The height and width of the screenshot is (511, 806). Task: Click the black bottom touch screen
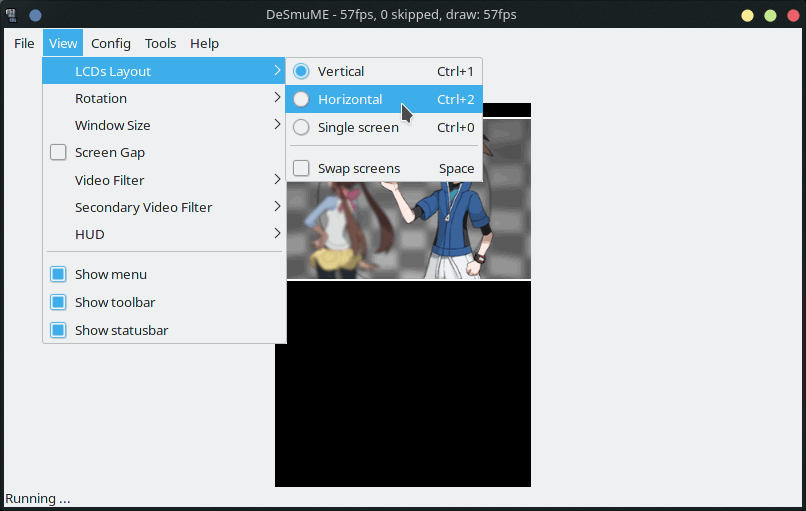click(x=403, y=384)
